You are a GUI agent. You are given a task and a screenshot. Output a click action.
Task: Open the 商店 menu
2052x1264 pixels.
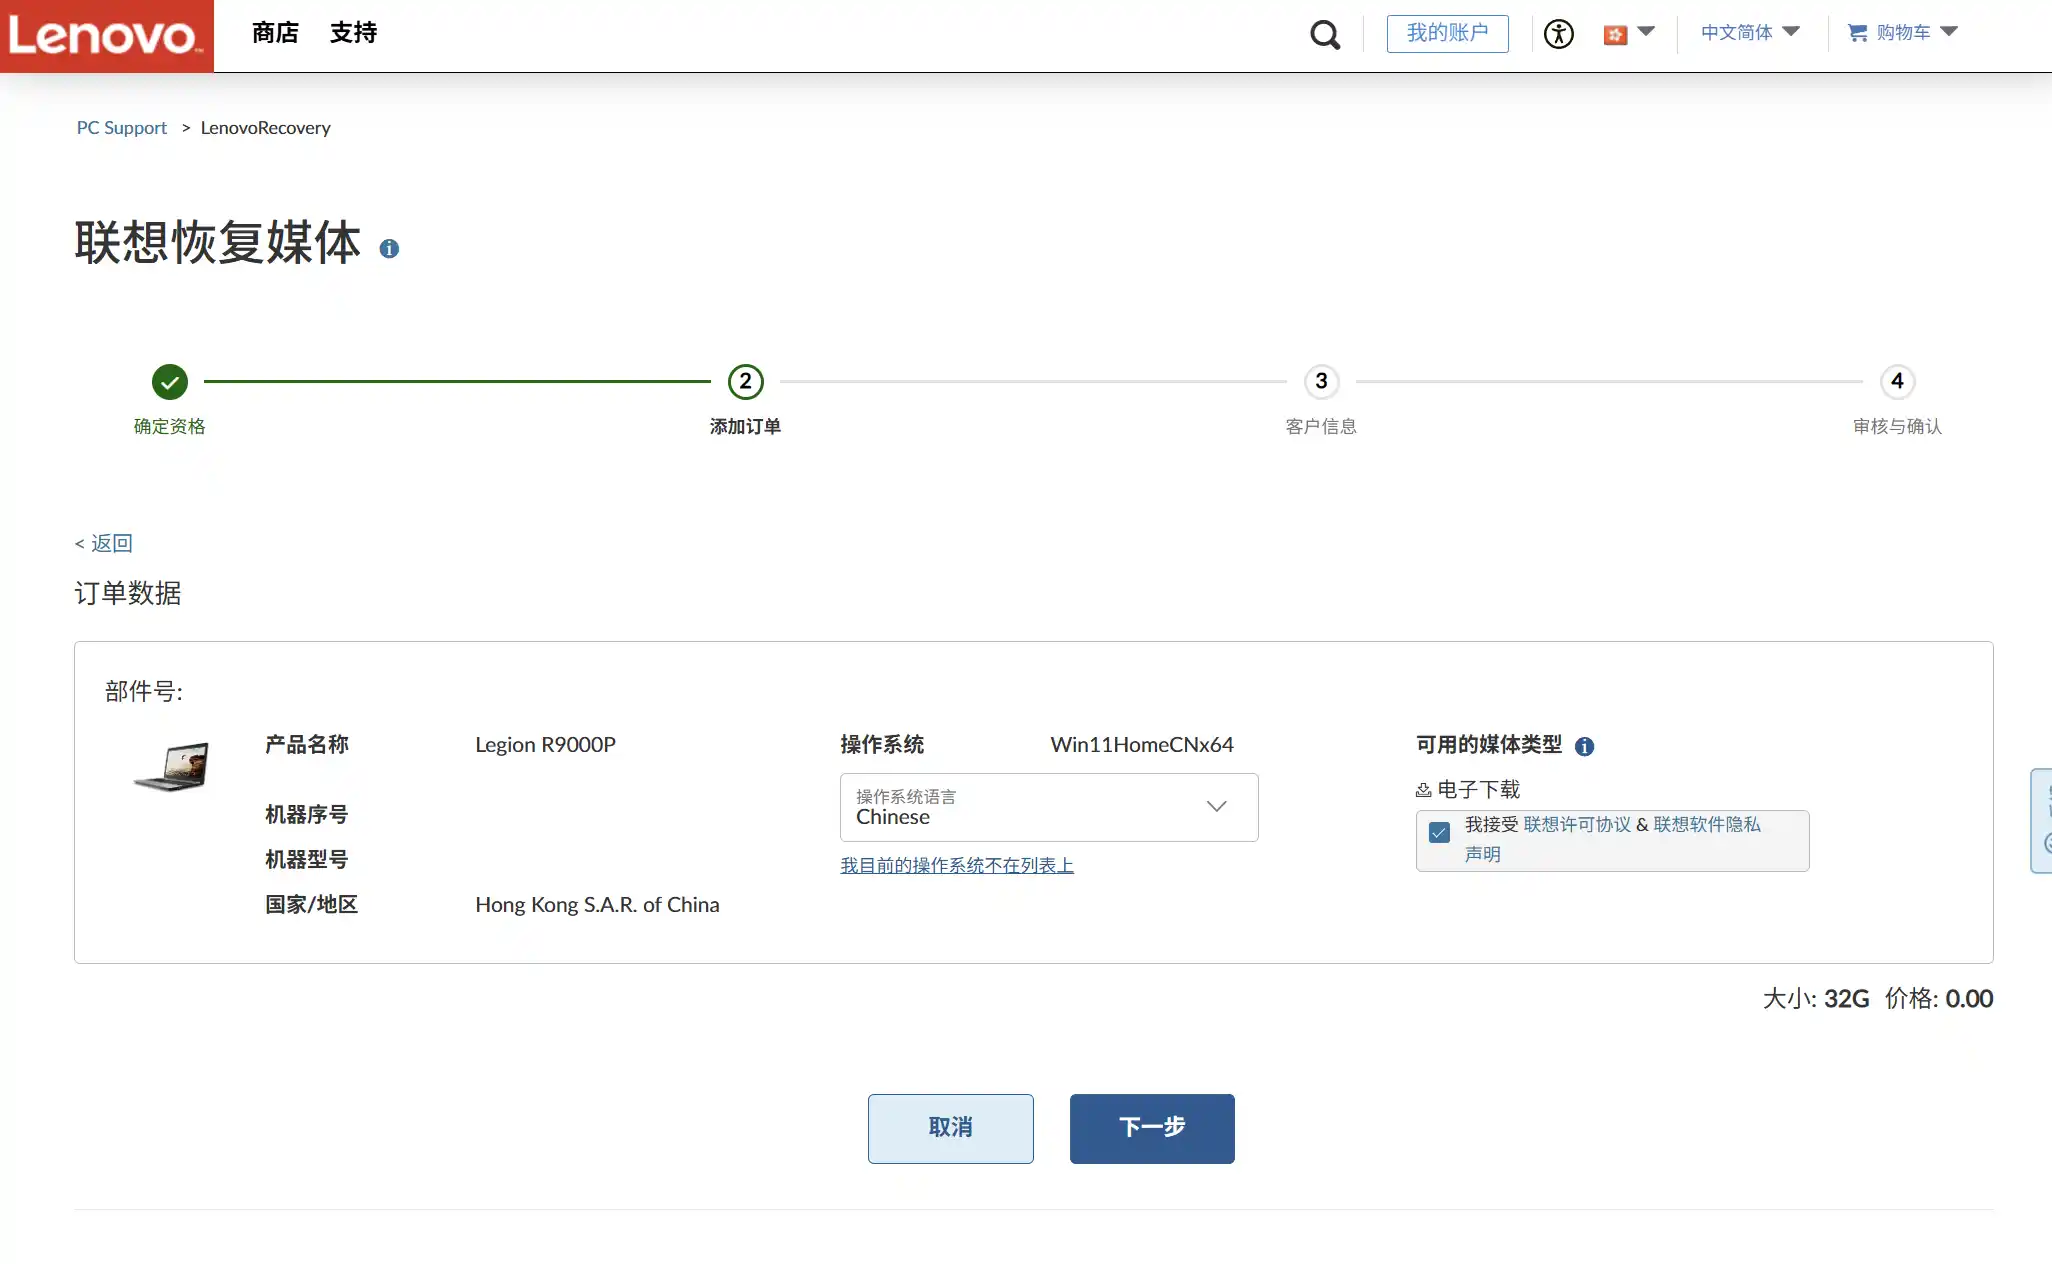click(x=275, y=33)
